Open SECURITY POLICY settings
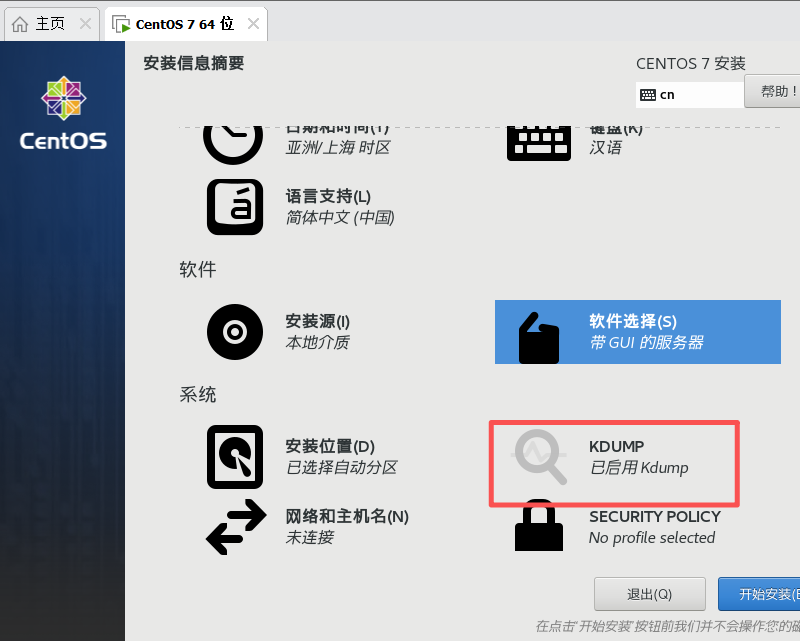The height and width of the screenshot is (641, 800). 655,516
